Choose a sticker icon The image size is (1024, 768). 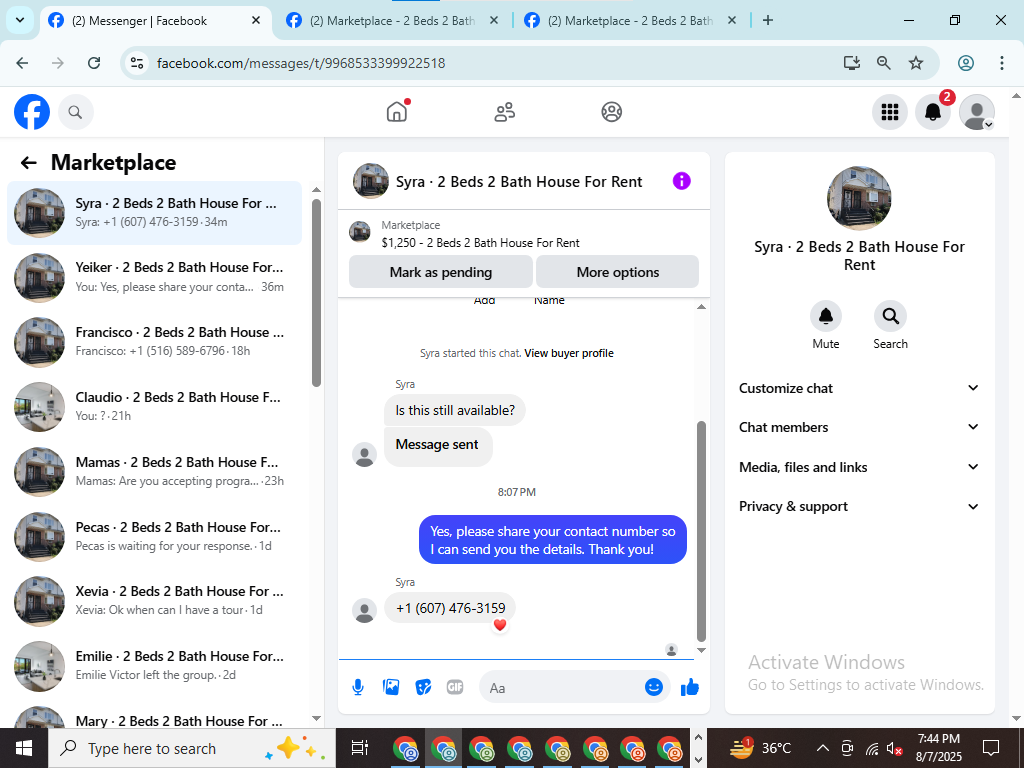(x=423, y=687)
